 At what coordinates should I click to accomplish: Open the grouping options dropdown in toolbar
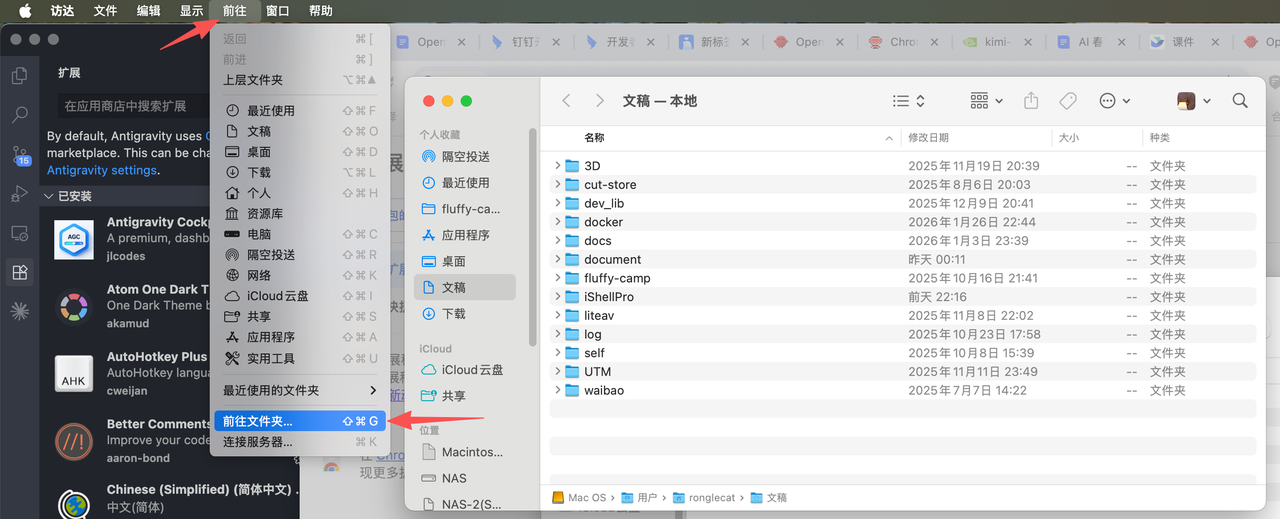(x=986, y=101)
